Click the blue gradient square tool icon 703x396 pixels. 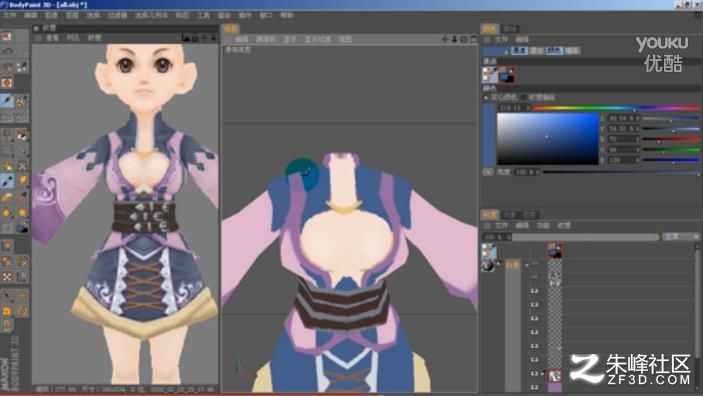tap(22, 228)
